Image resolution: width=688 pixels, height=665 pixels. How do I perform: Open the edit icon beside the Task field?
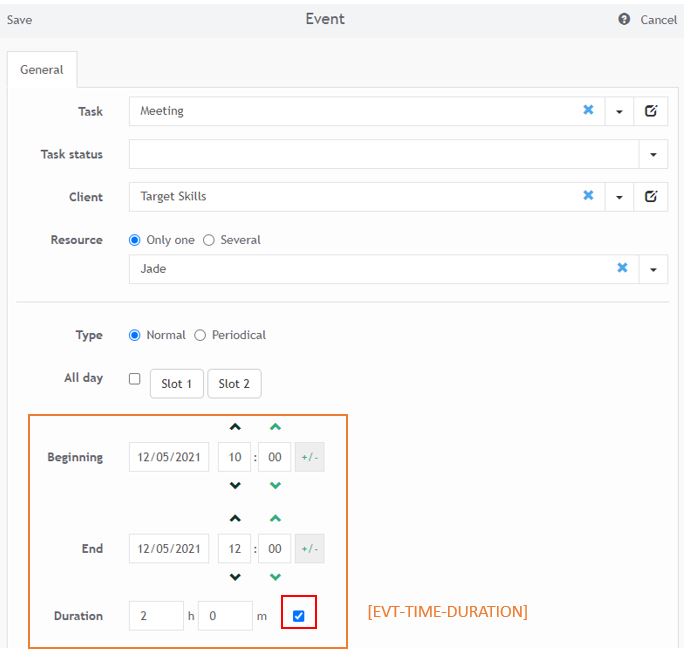click(x=651, y=111)
